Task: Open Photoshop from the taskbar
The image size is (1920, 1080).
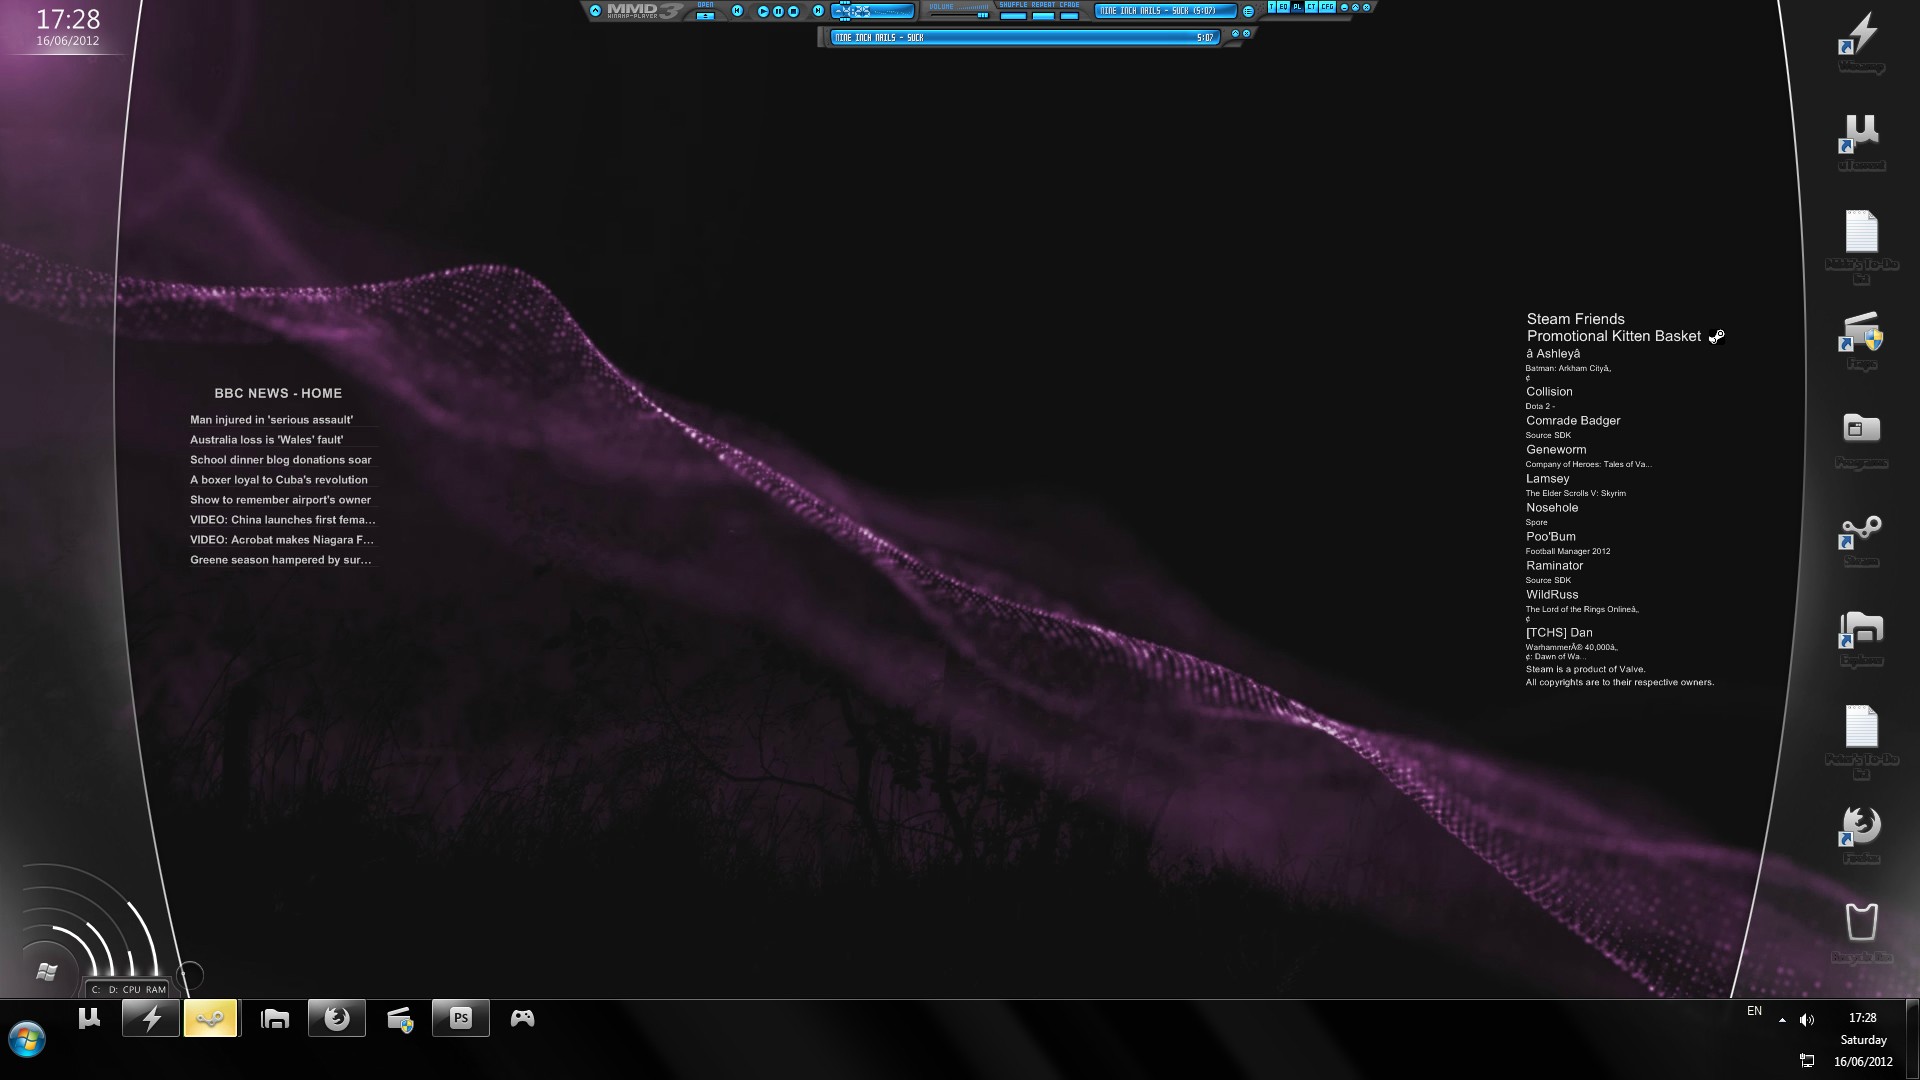Action: [460, 1018]
